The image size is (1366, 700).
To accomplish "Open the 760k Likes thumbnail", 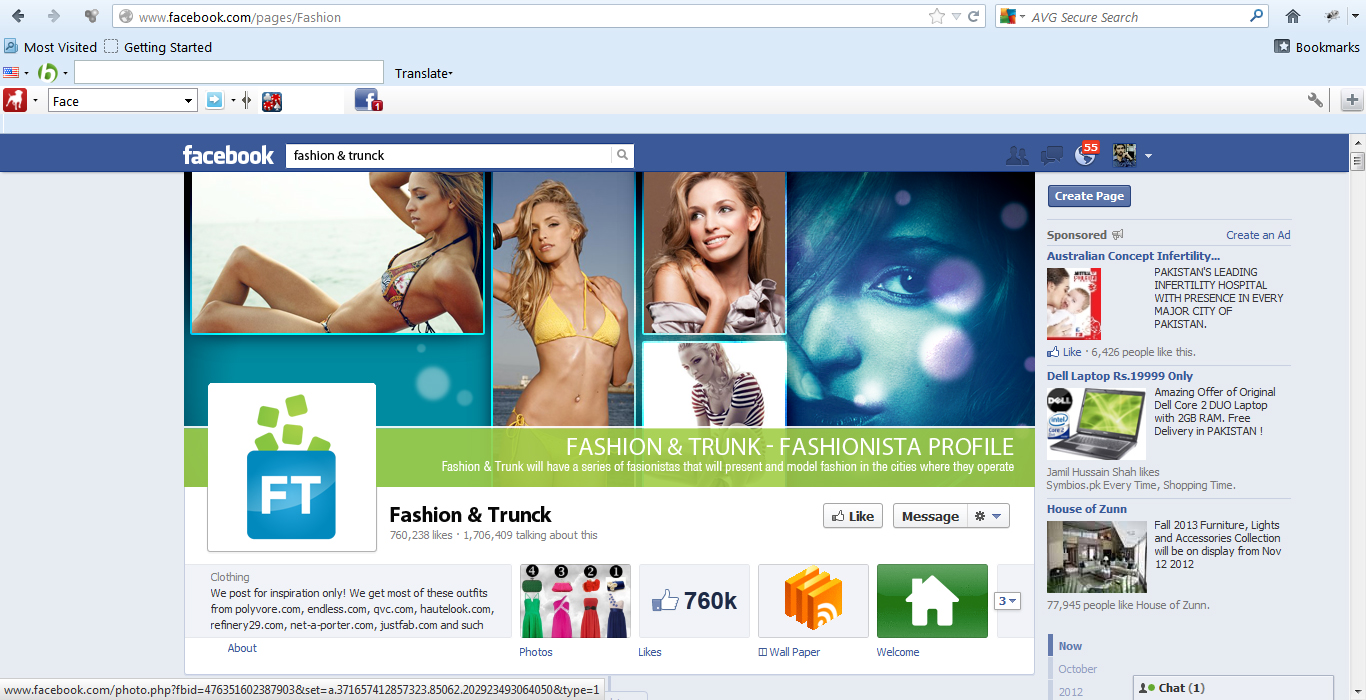I will [694, 601].
